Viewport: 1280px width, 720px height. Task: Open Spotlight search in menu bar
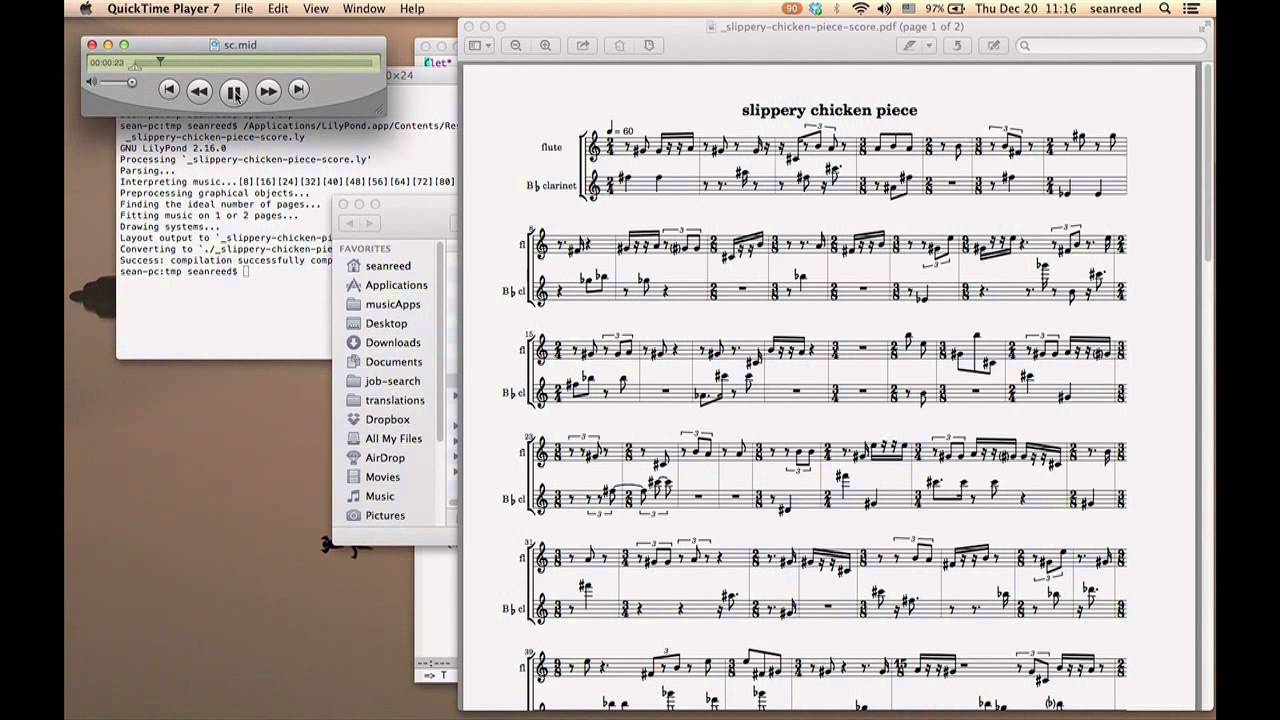click(1165, 8)
